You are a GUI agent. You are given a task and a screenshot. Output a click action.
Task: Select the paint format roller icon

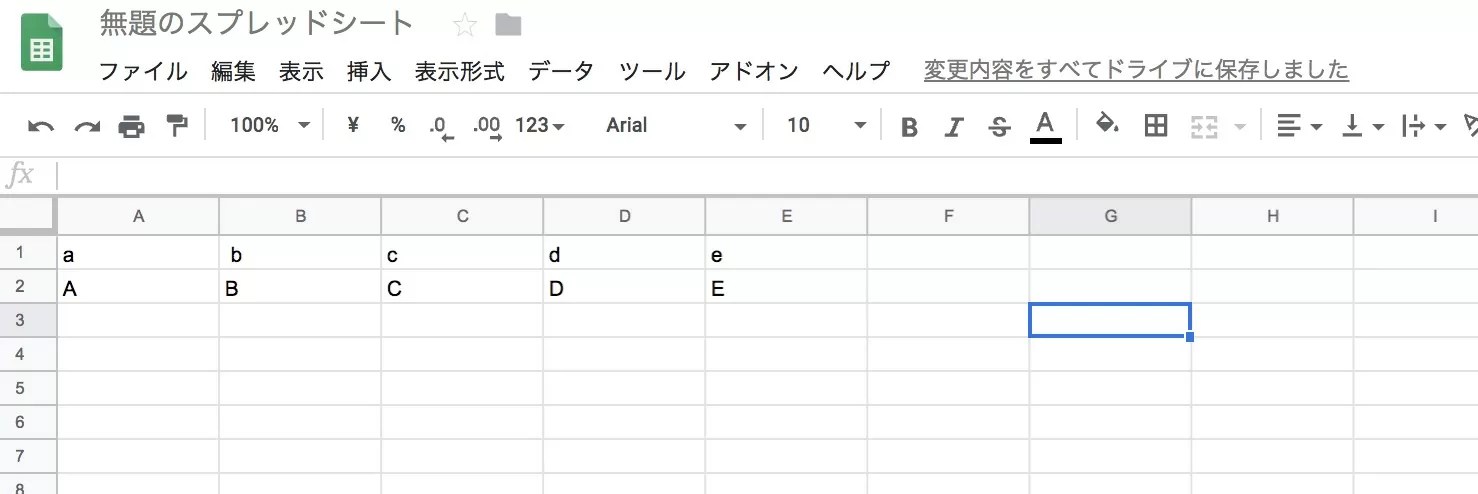pos(177,125)
